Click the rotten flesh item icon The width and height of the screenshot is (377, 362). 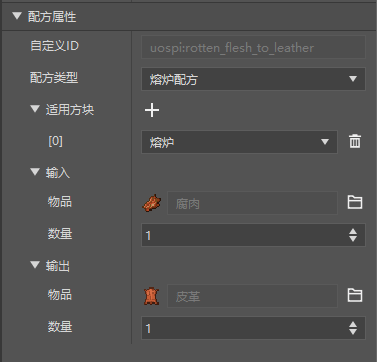click(152, 203)
